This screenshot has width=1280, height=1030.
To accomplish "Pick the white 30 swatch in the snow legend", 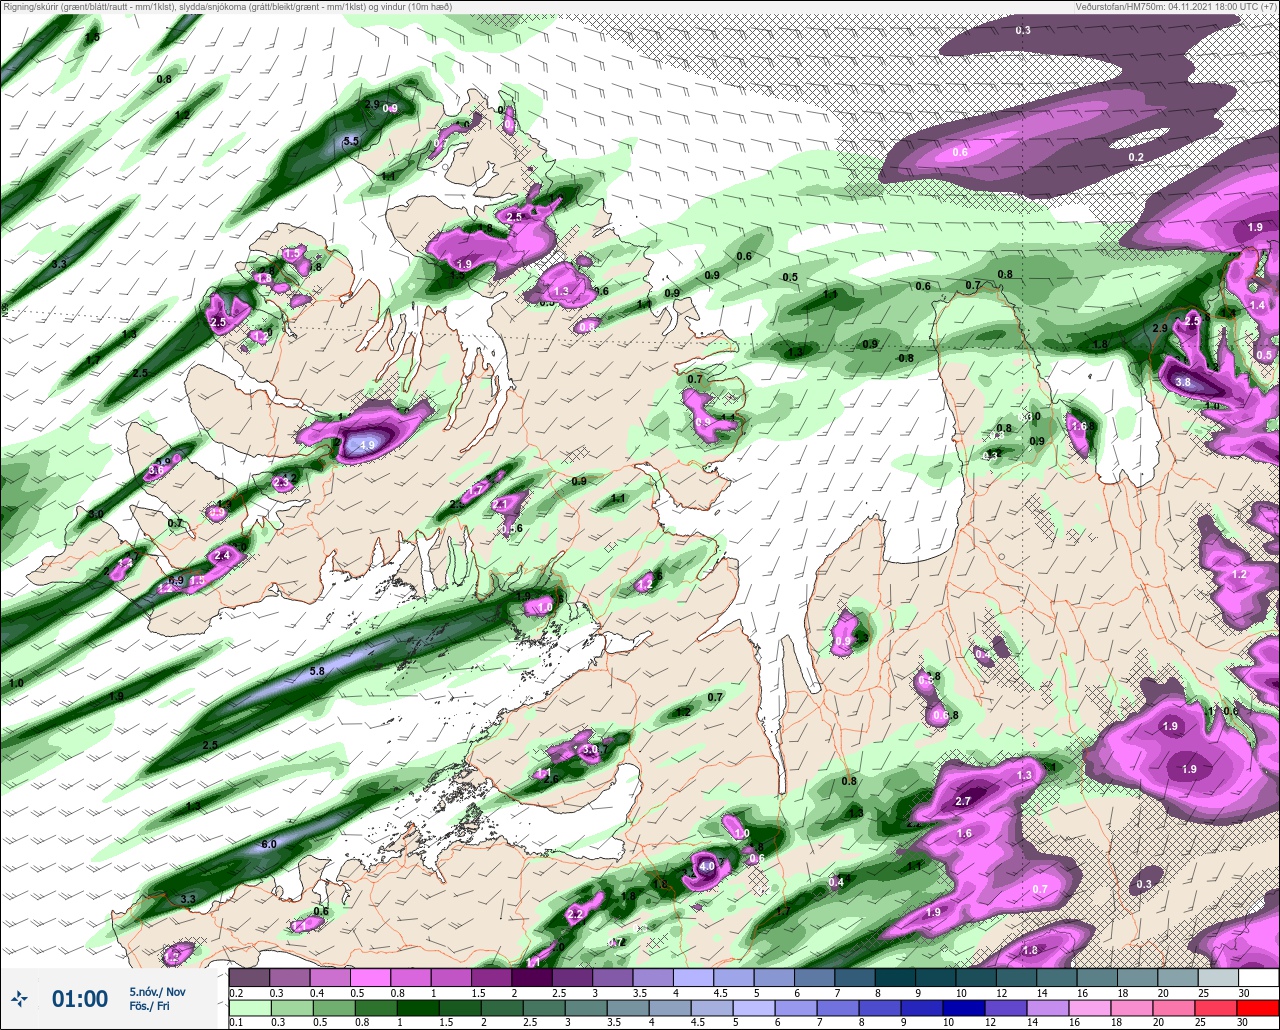I will [1258, 977].
